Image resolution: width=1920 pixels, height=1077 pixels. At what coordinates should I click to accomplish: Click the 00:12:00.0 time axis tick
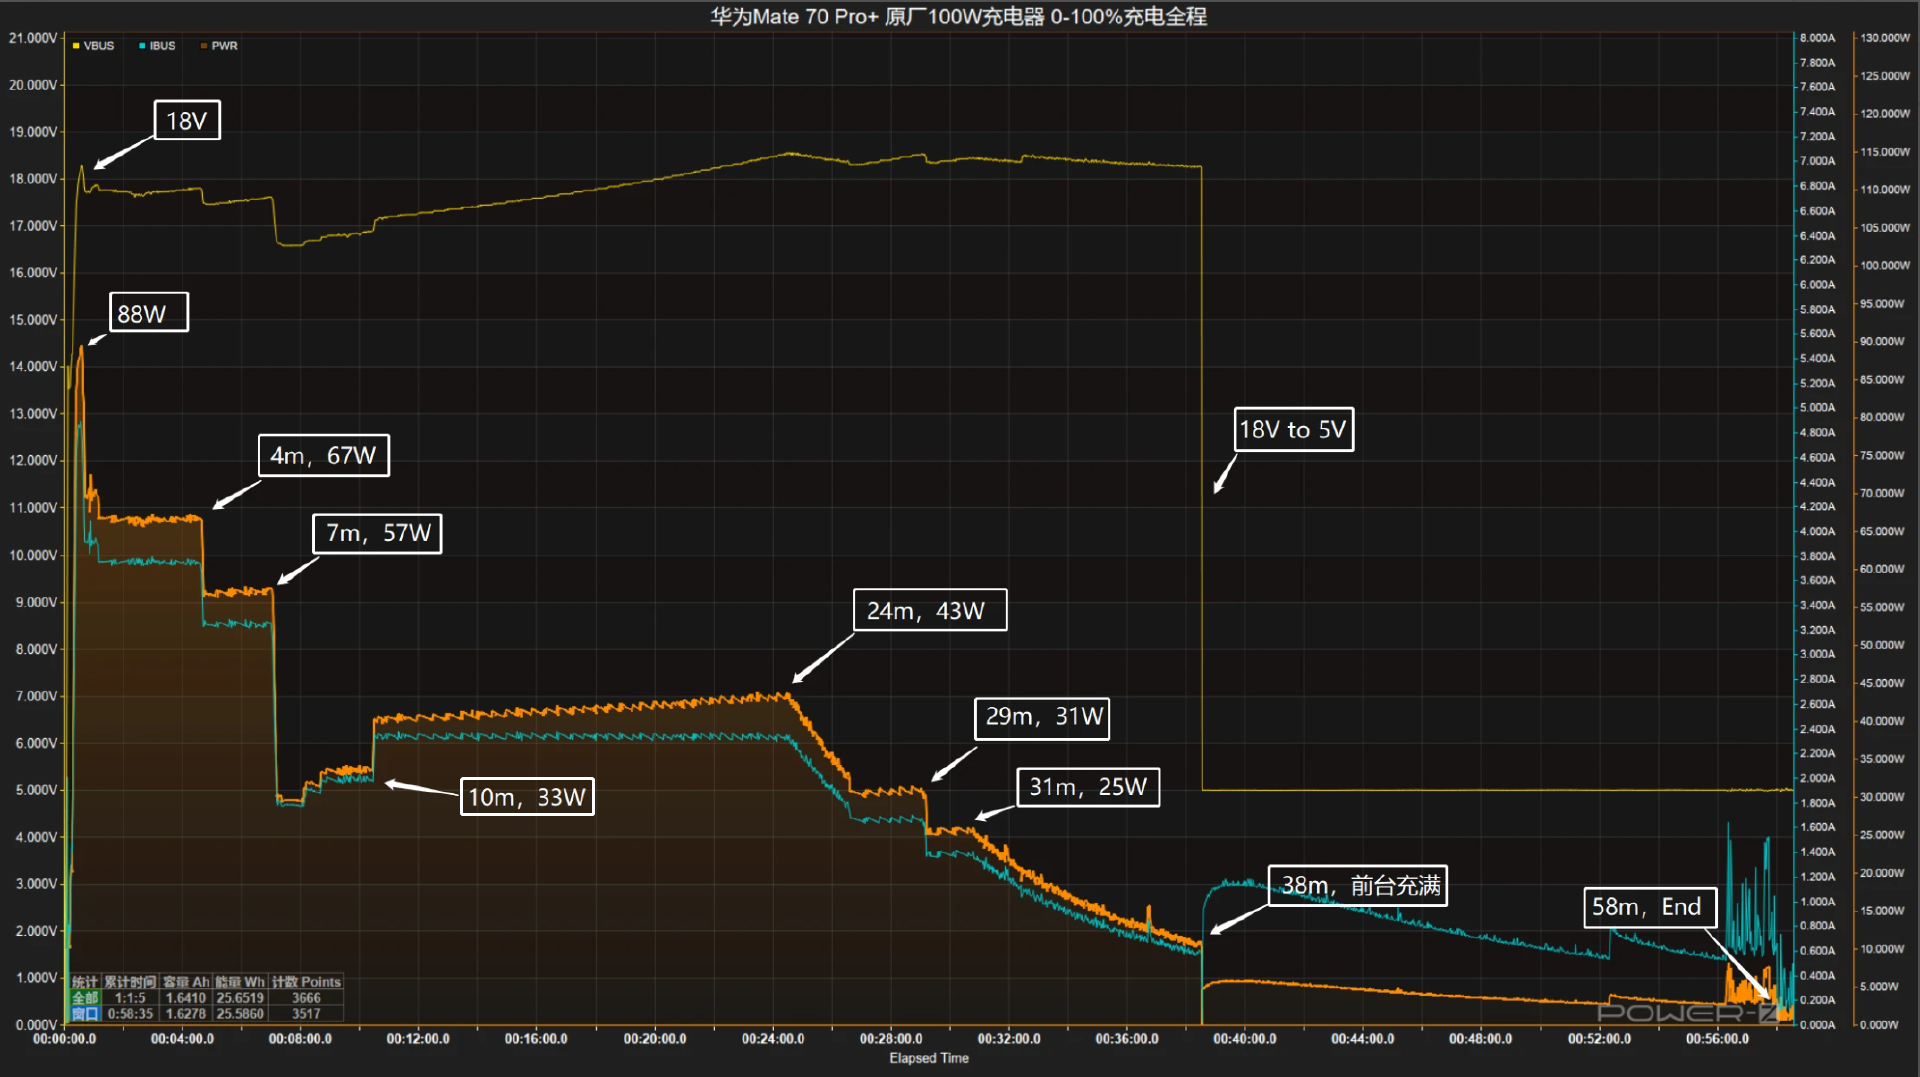point(418,1039)
